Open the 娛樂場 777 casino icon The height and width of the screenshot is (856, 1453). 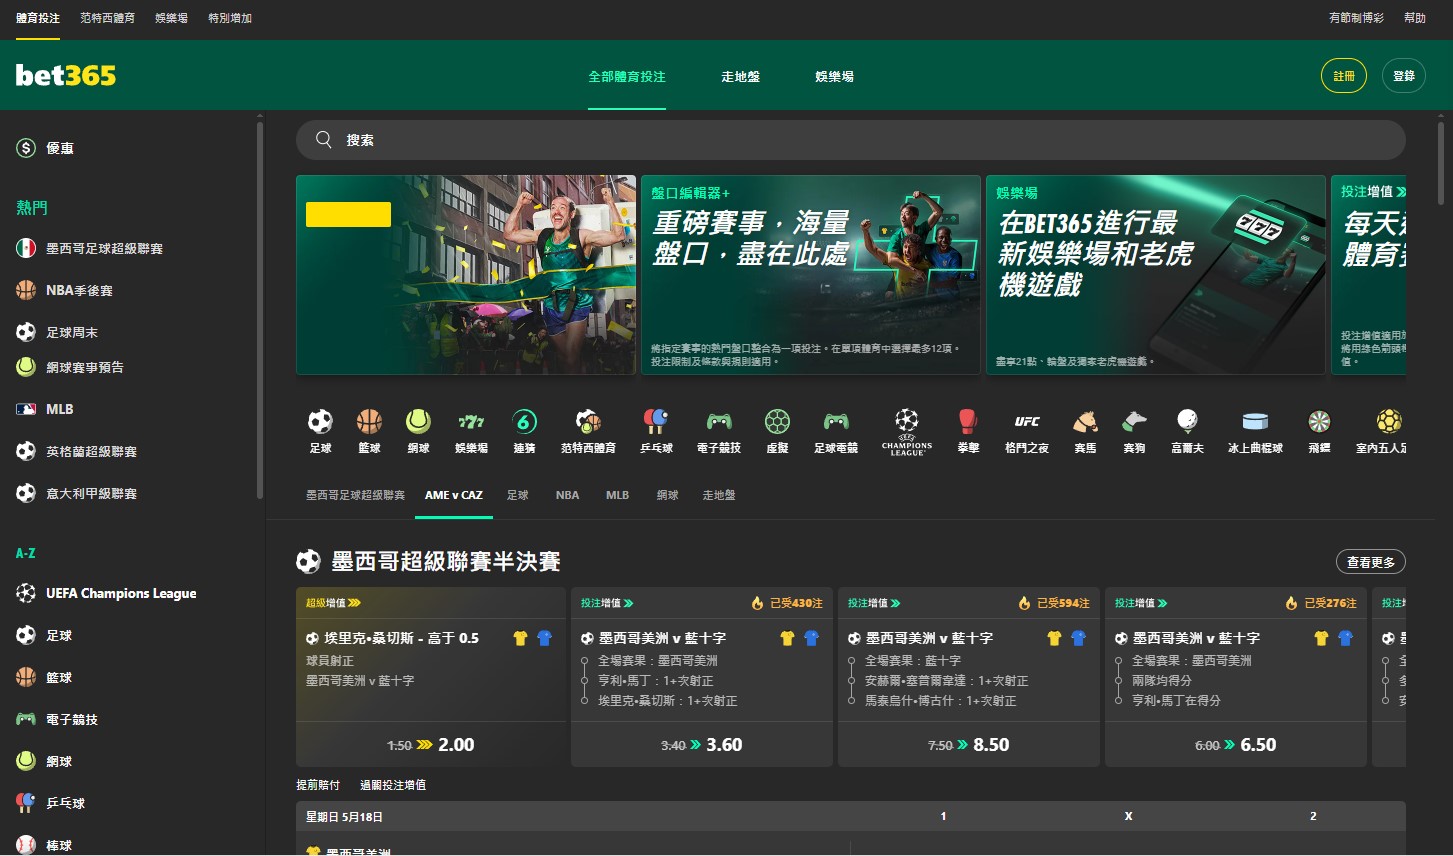pyautogui.click(x=471, y=431)
